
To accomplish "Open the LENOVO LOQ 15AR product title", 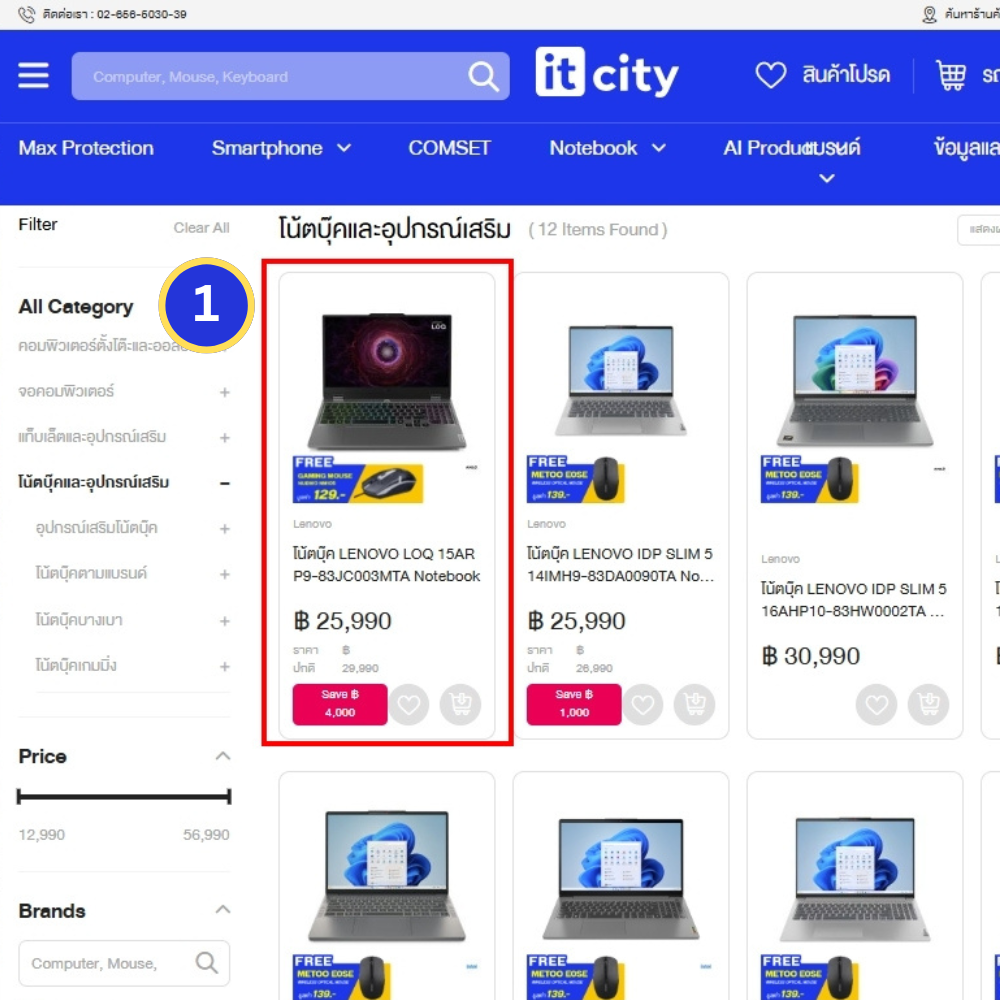I will tap(386, 564).
